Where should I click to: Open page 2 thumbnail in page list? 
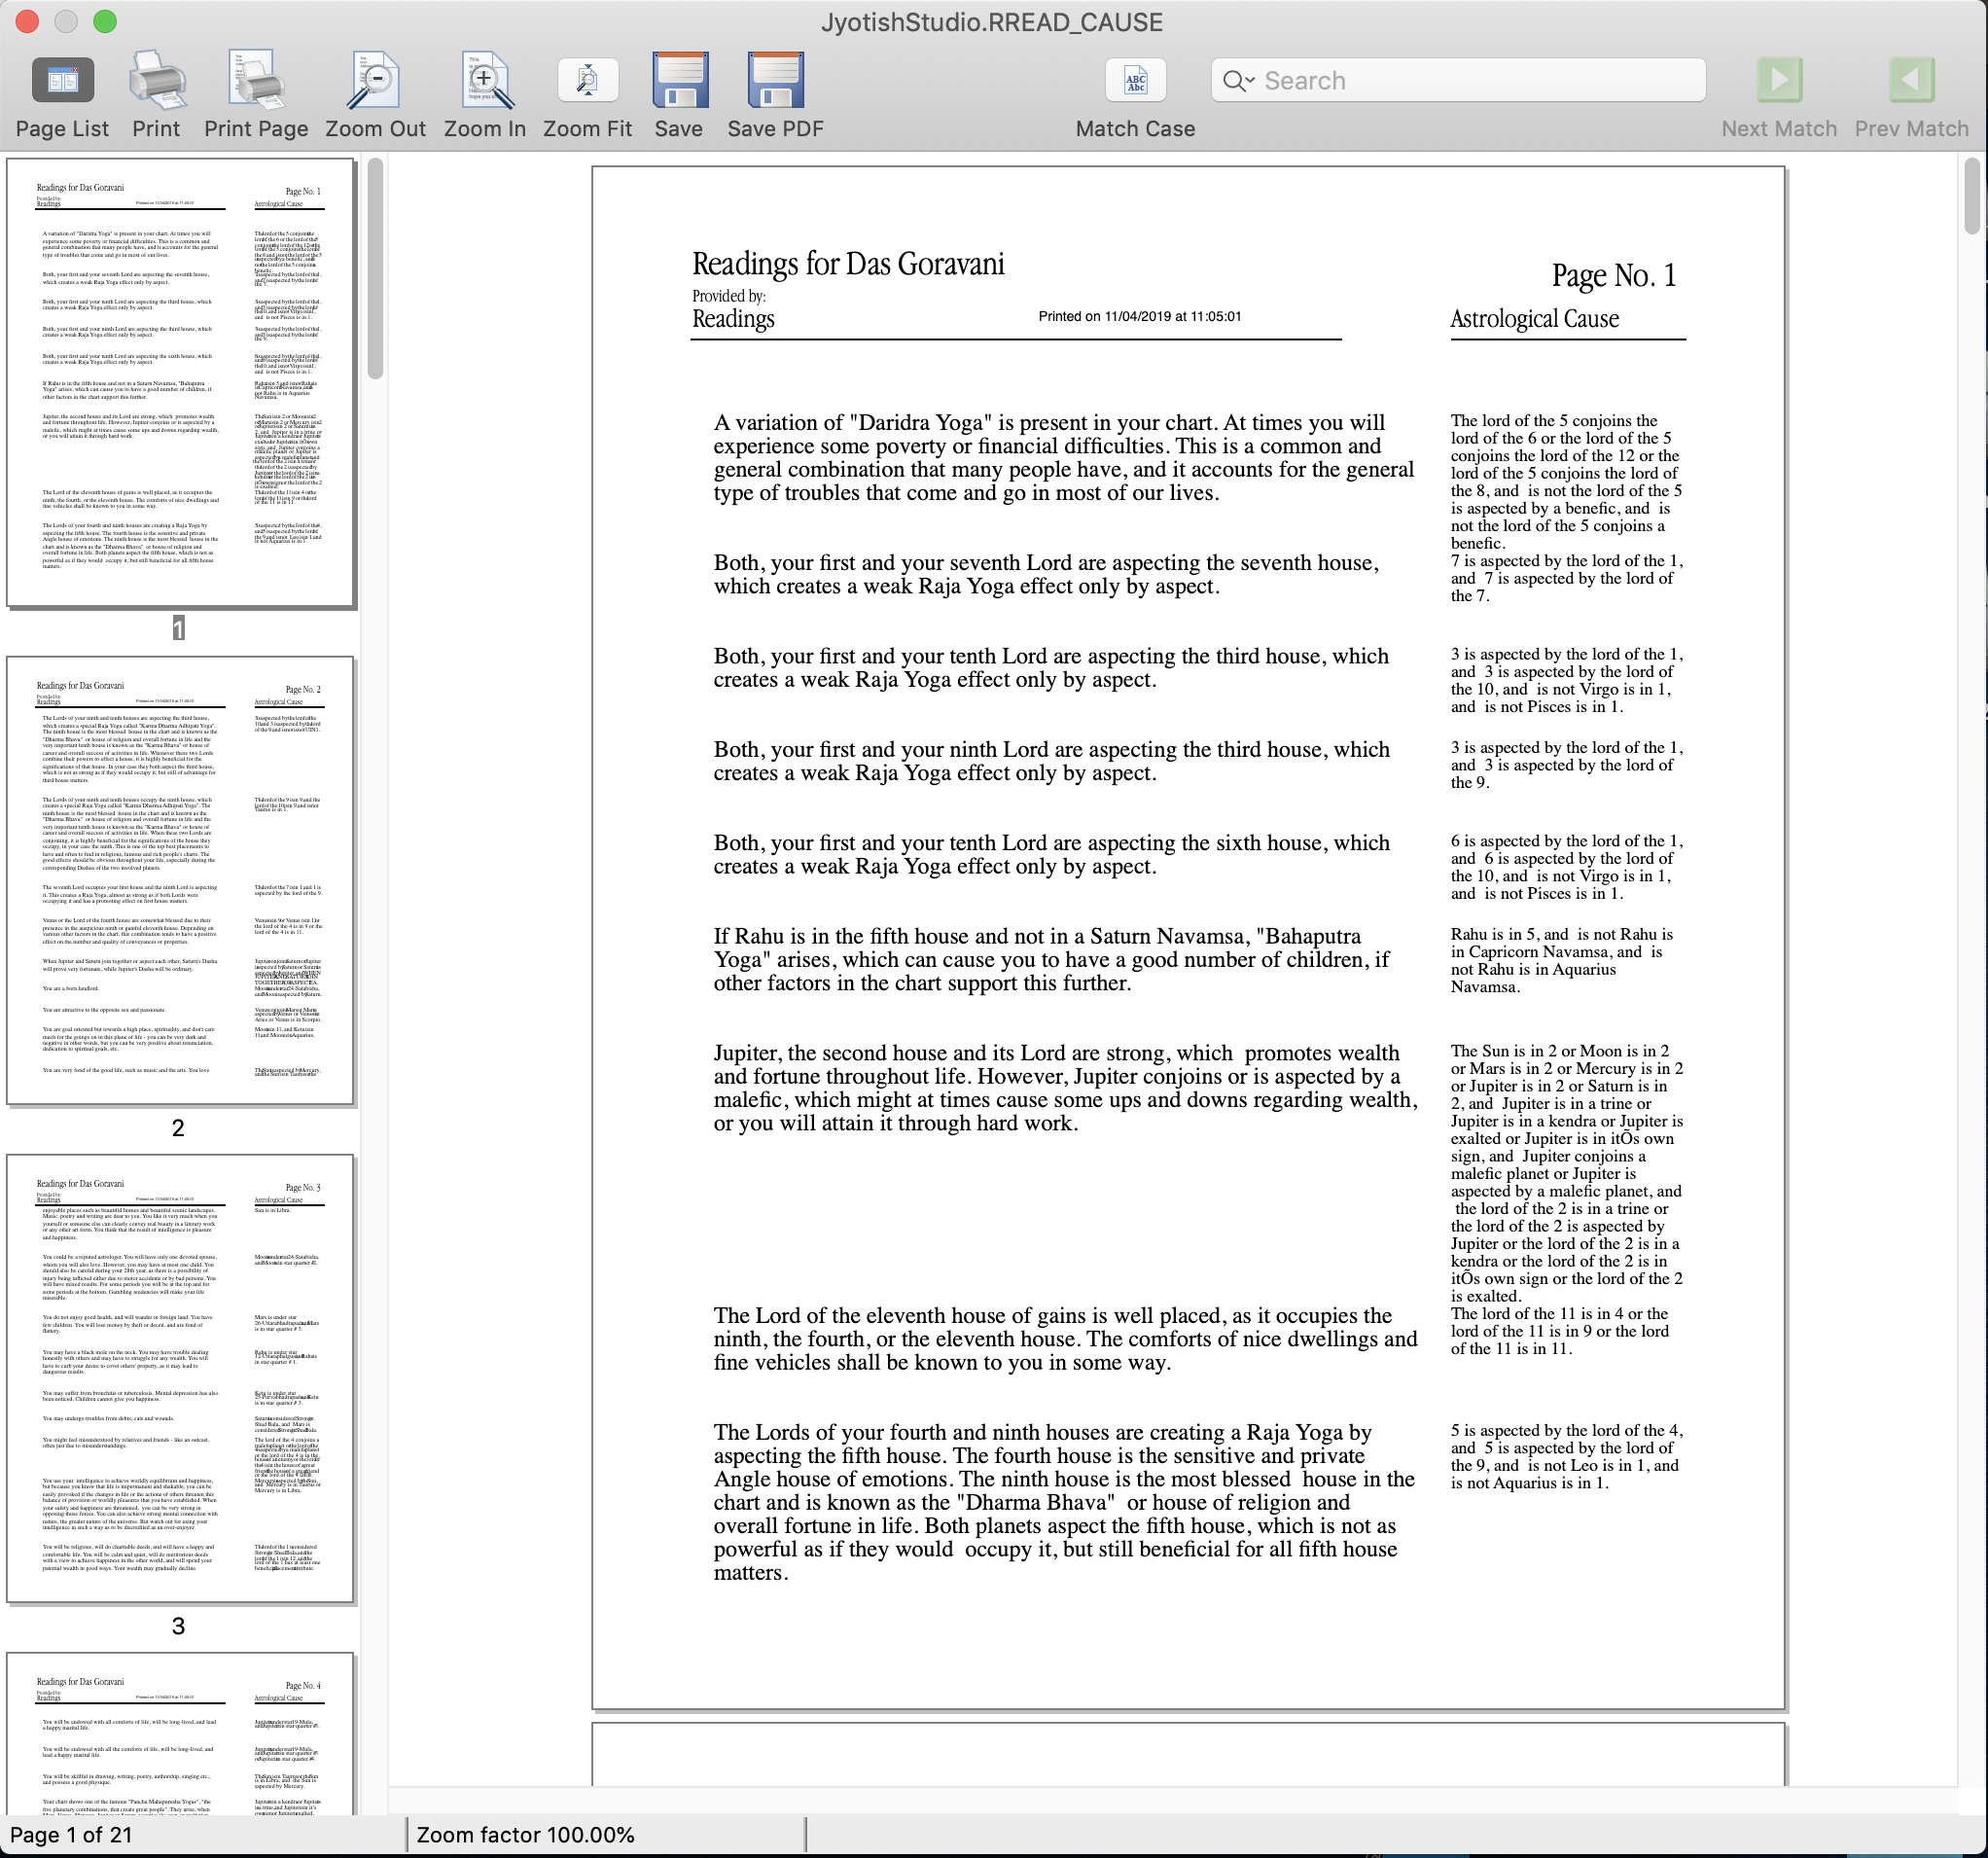pyautogui.click(x=180, y=880)
